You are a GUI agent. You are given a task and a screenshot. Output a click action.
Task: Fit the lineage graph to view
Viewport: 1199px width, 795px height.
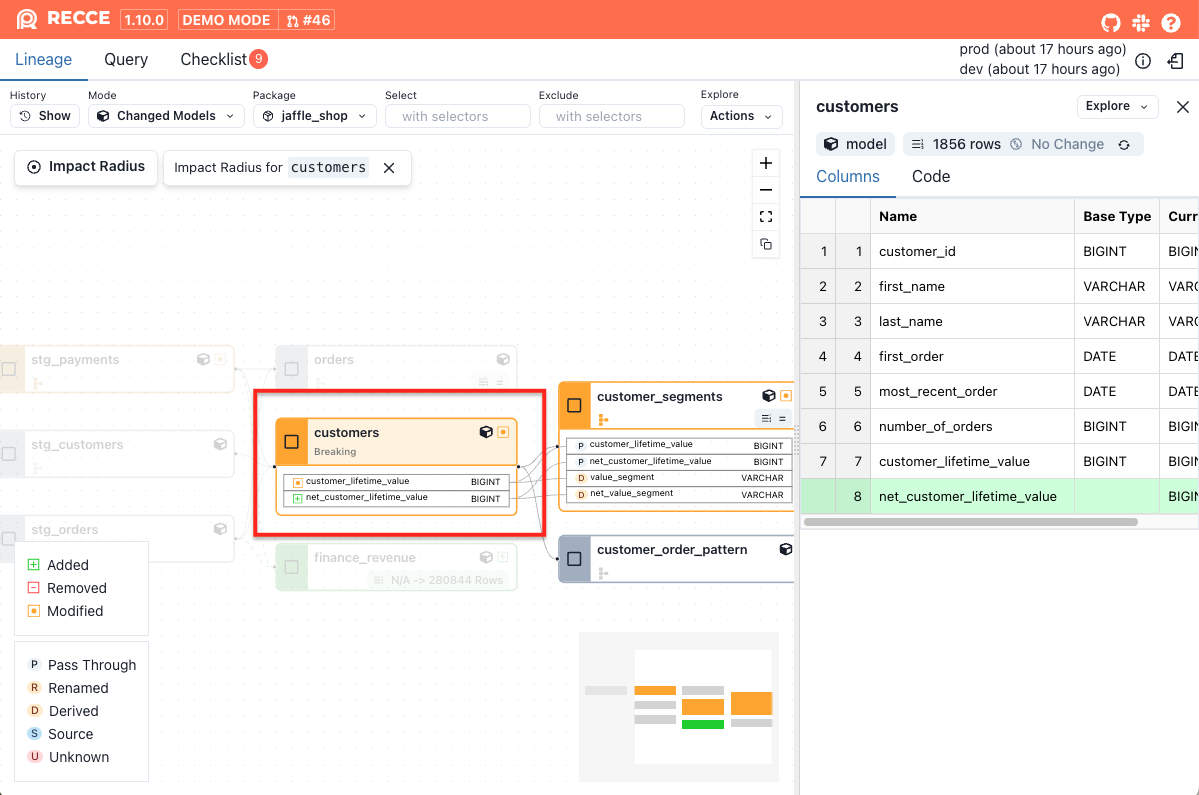pos(766,217)
